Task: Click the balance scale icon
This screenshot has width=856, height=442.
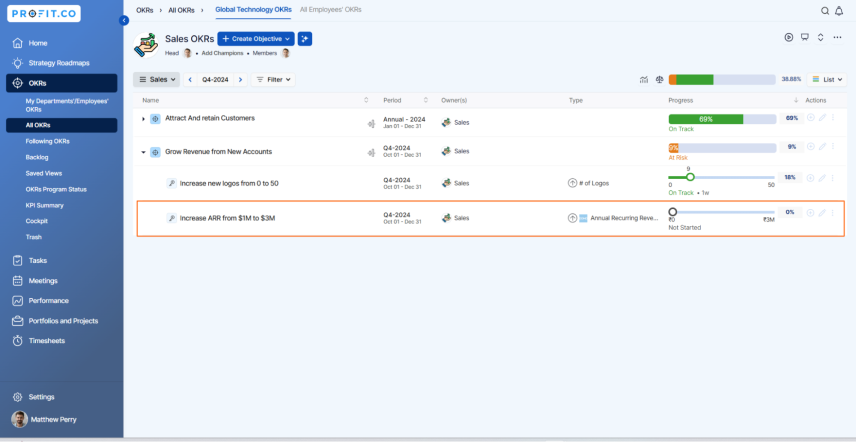Action: click(659, 80)
